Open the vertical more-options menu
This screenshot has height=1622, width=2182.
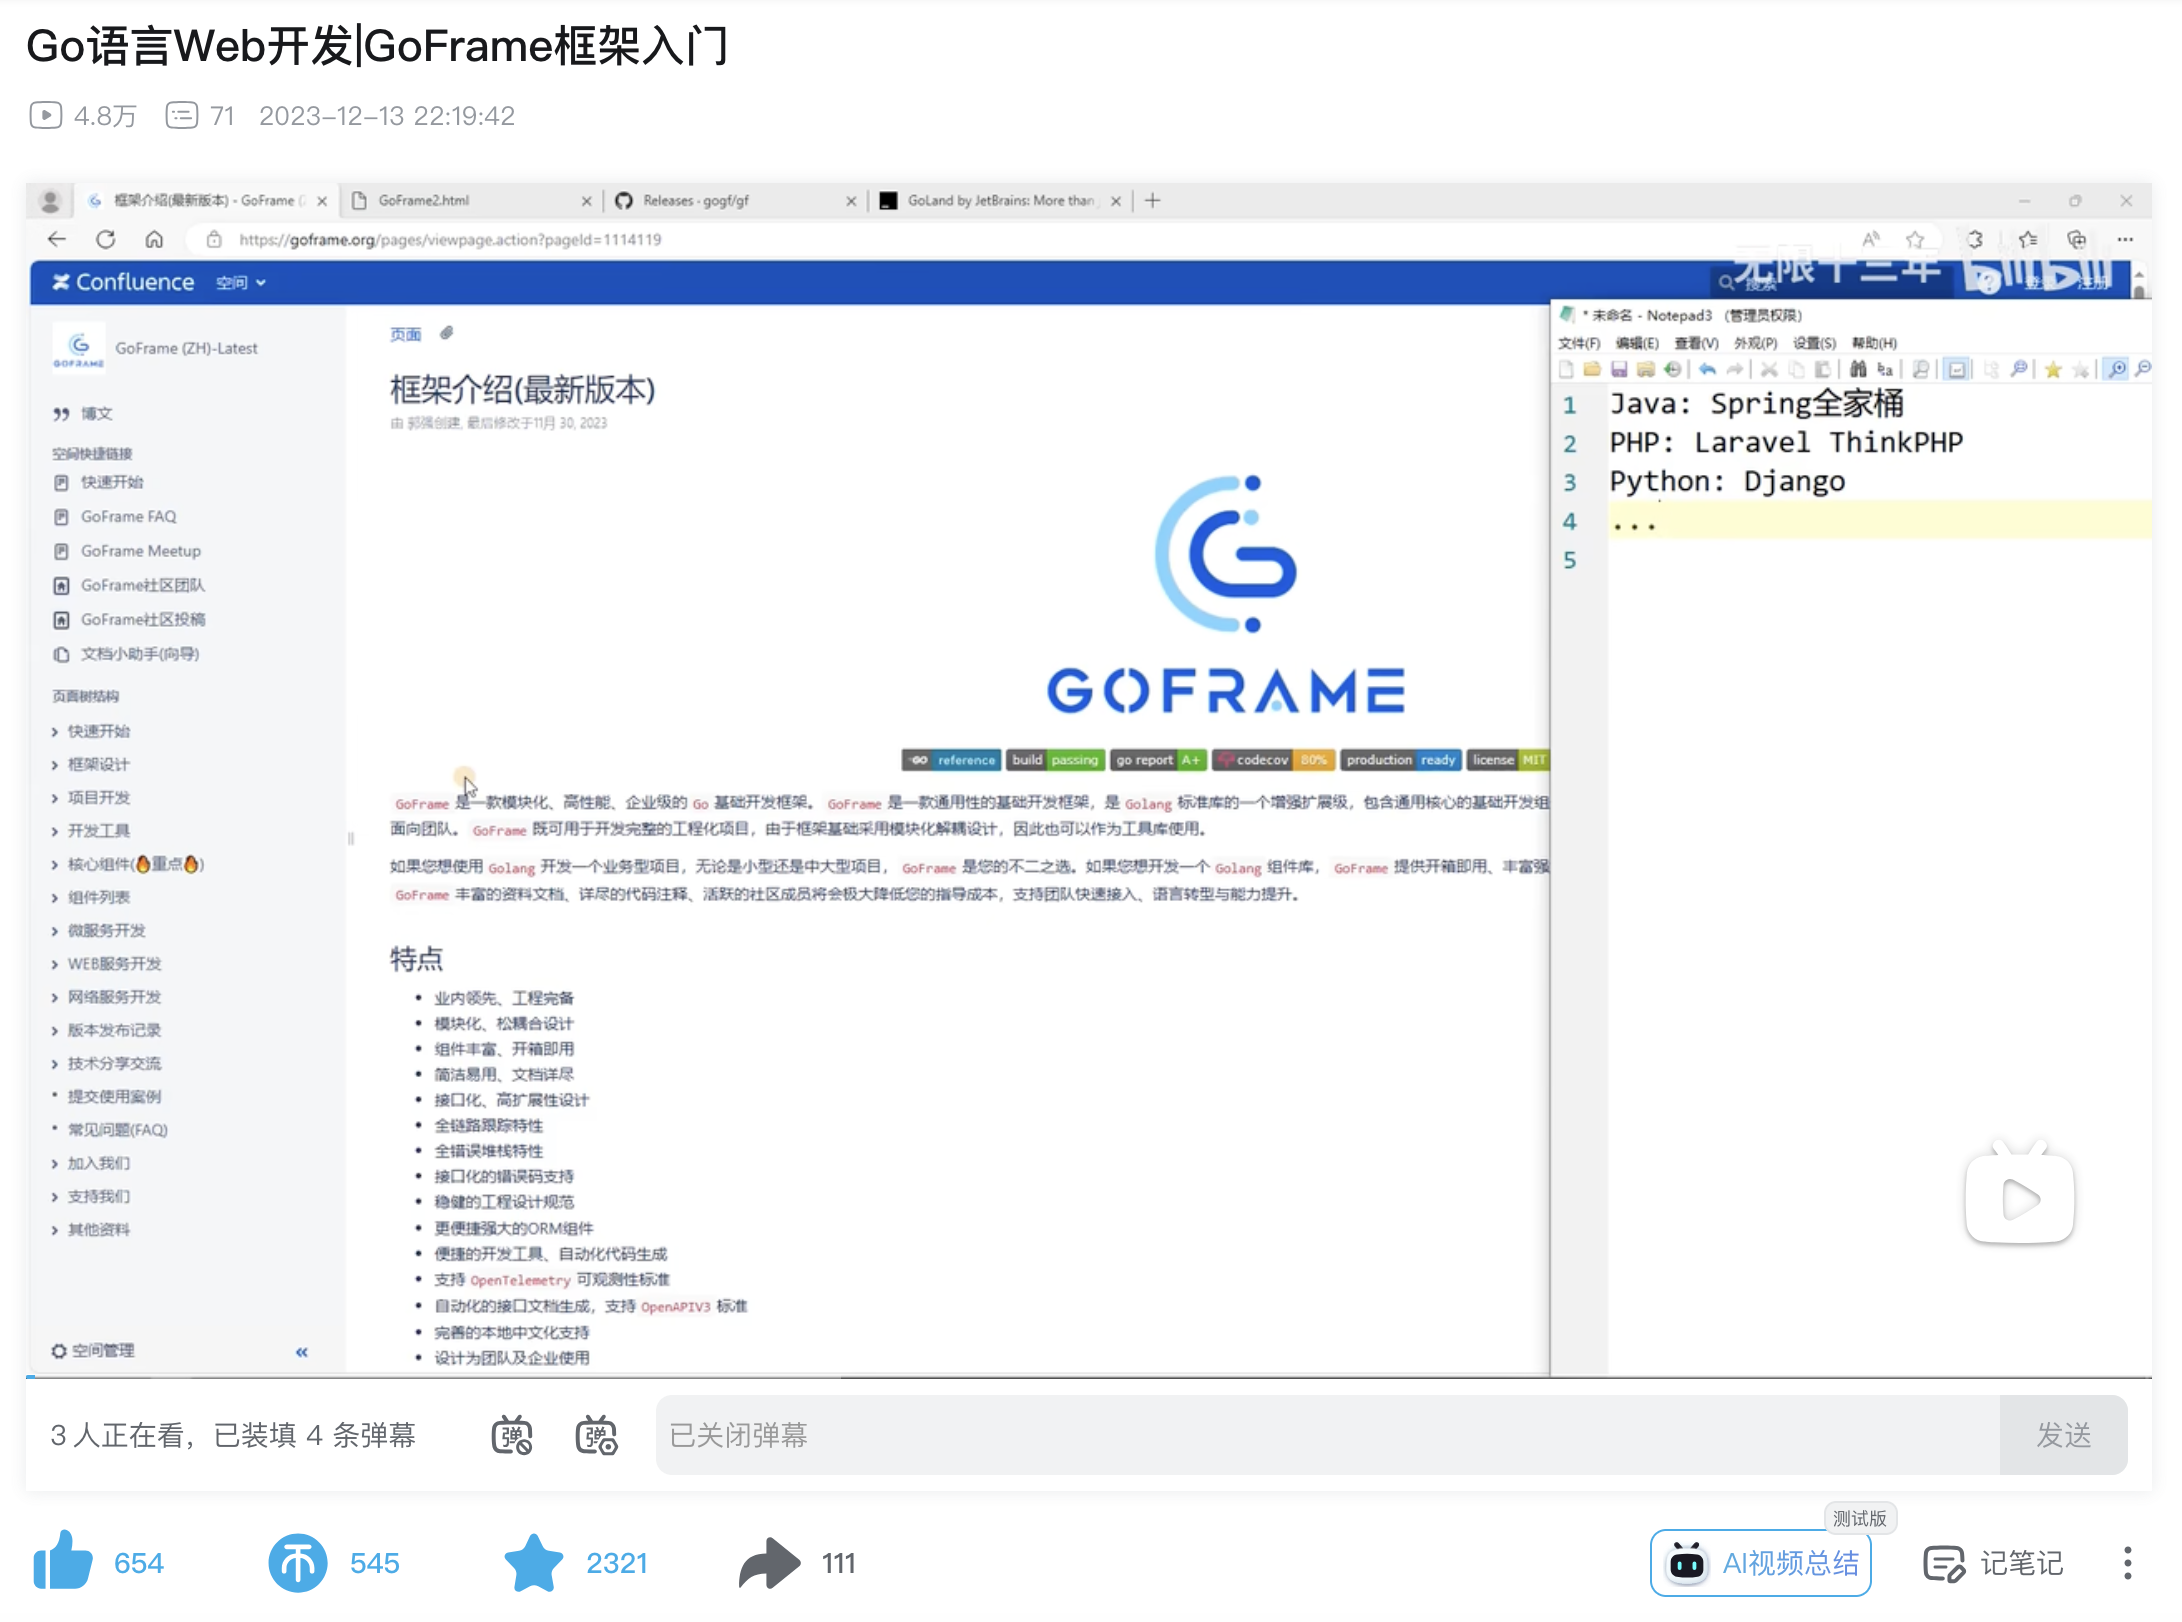pos(2127,1563)
